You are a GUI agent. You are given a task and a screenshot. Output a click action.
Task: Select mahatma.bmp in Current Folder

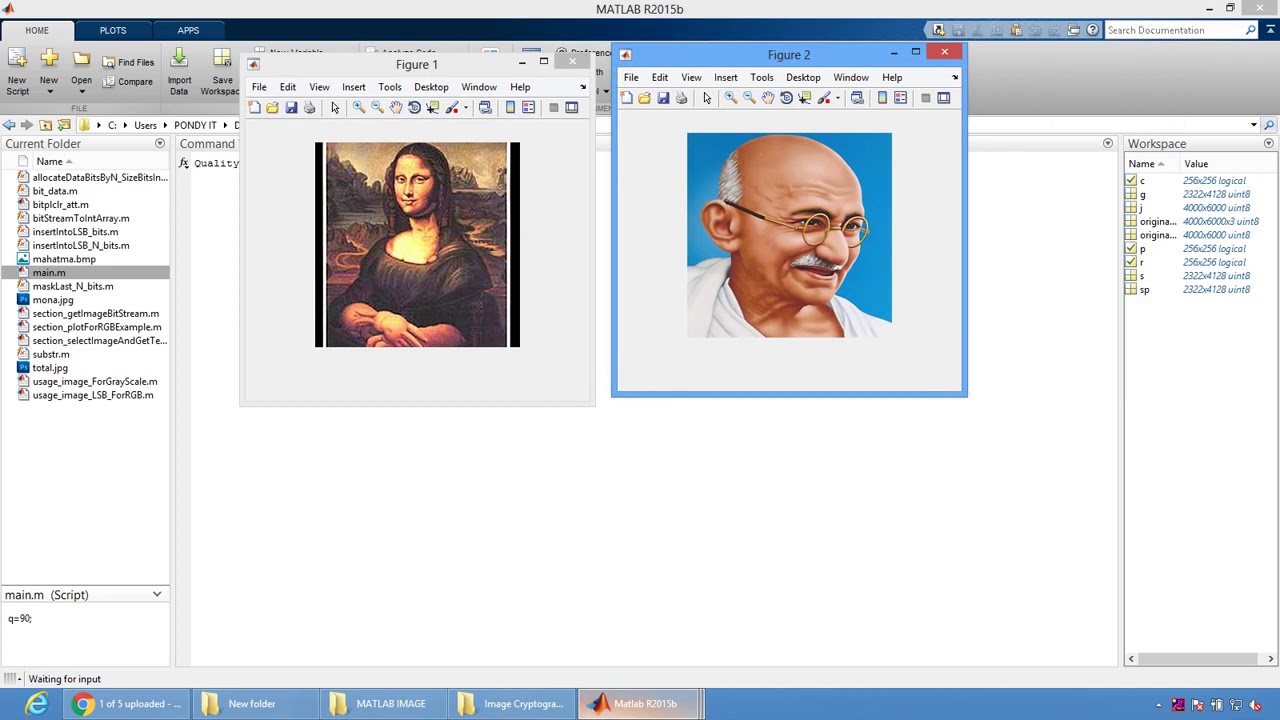(64, 259)
